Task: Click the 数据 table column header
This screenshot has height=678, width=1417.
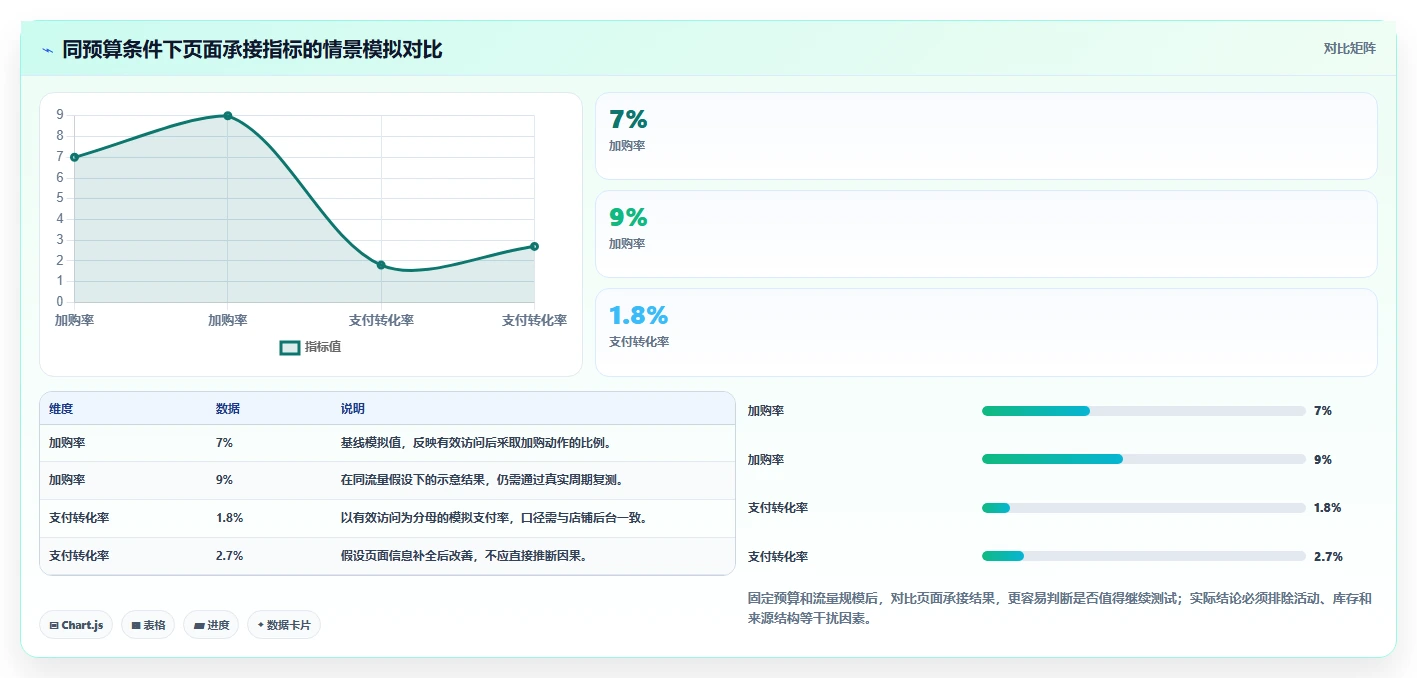Action: click(228, 409)
